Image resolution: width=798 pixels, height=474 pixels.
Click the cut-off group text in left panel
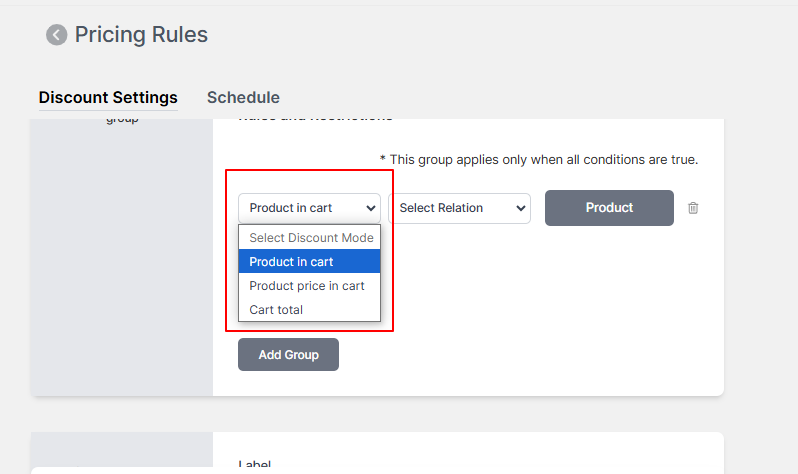point(122,121)
